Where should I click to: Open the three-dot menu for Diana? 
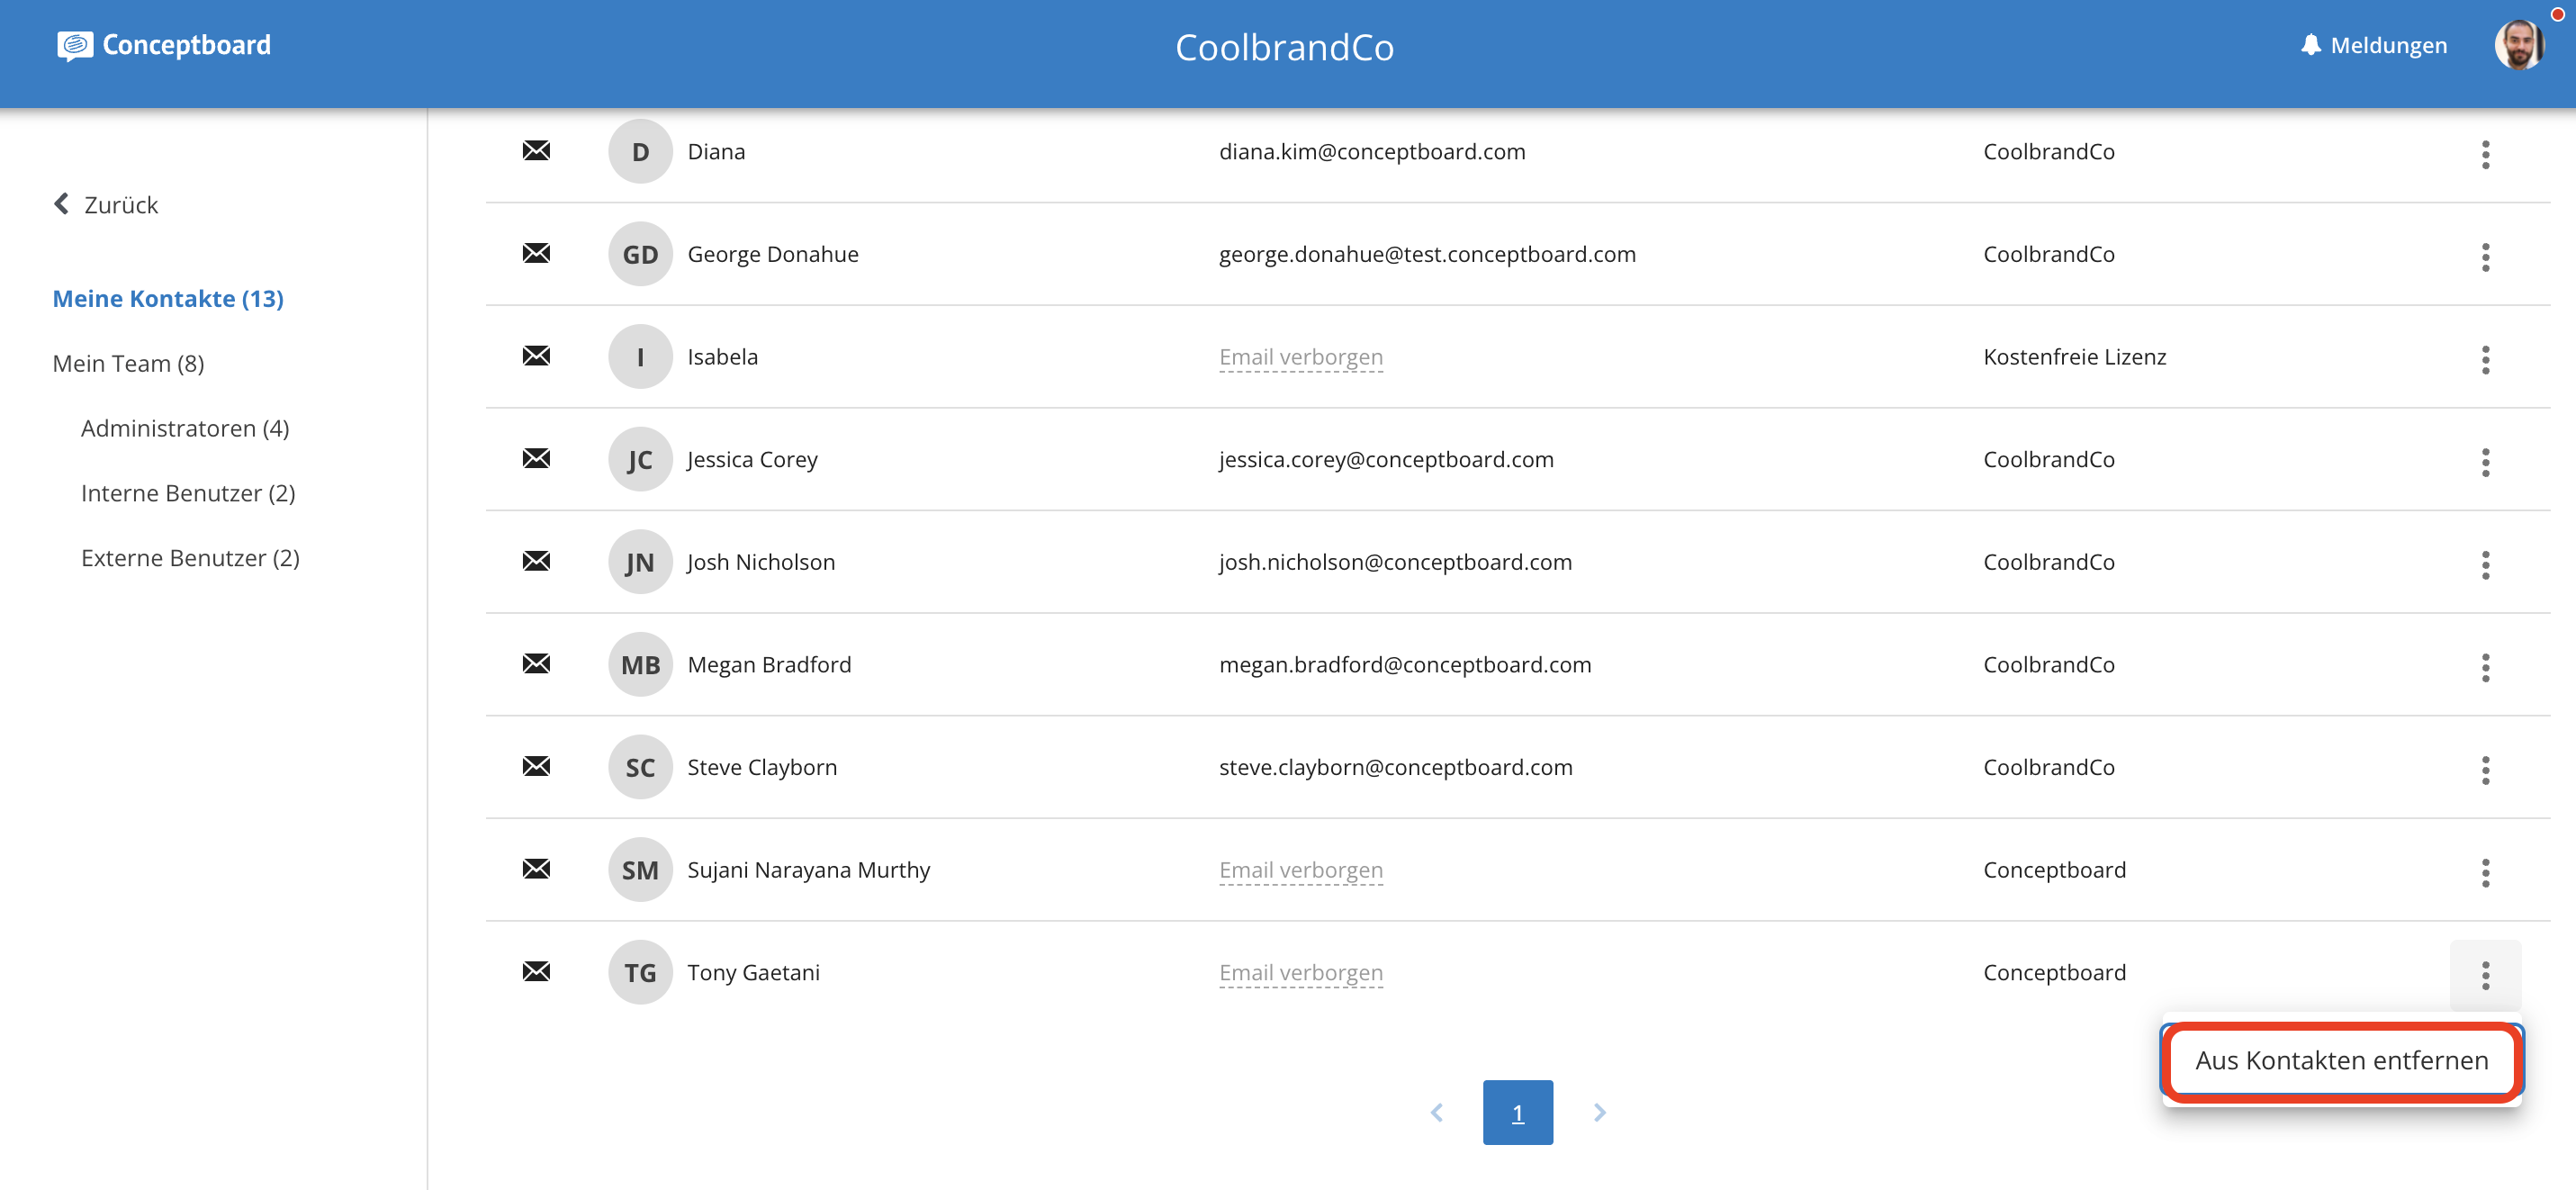tap(2485, 154)
